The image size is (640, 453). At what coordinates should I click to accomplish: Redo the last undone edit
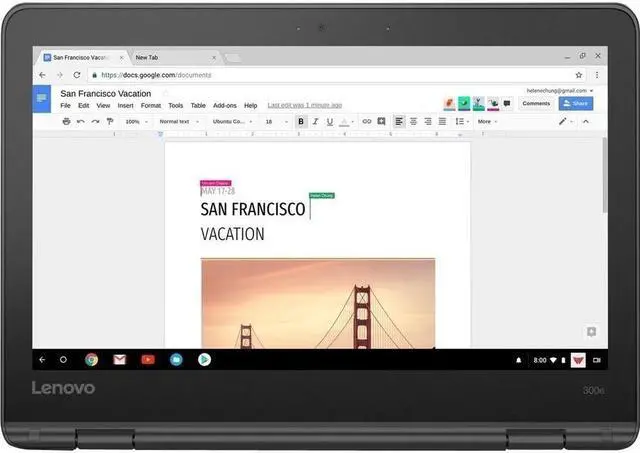tap(96, 121)
